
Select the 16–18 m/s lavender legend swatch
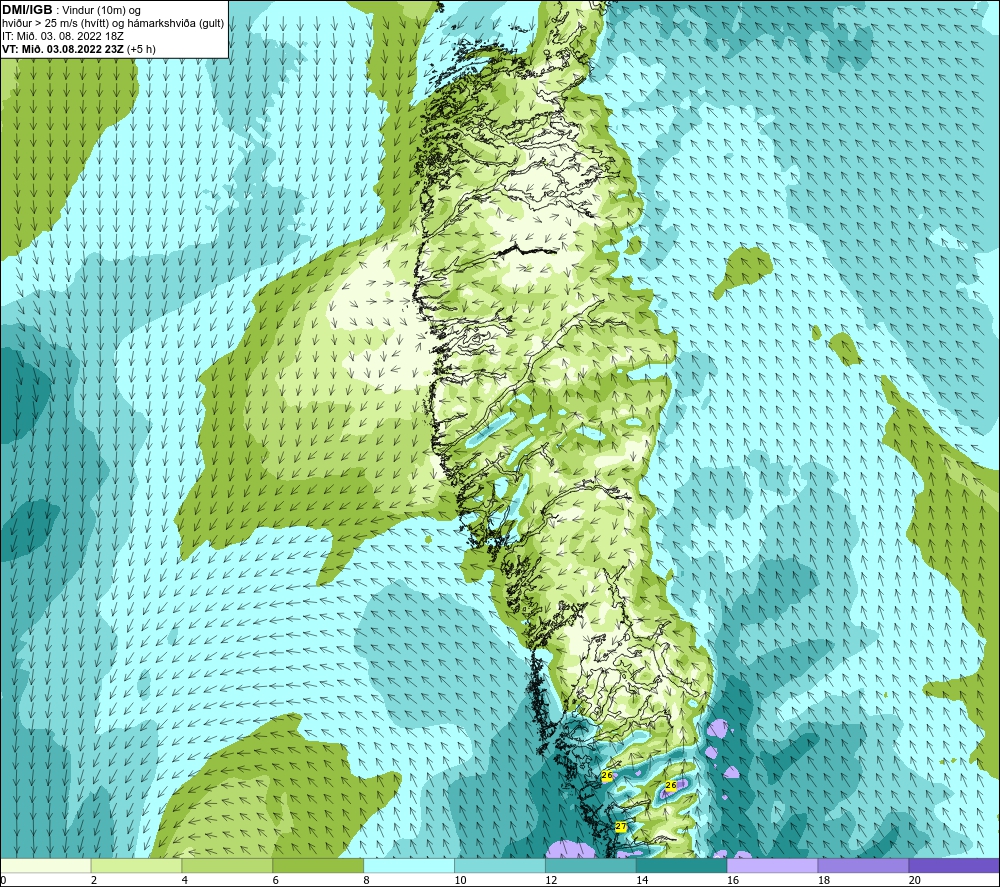point(772,865)
